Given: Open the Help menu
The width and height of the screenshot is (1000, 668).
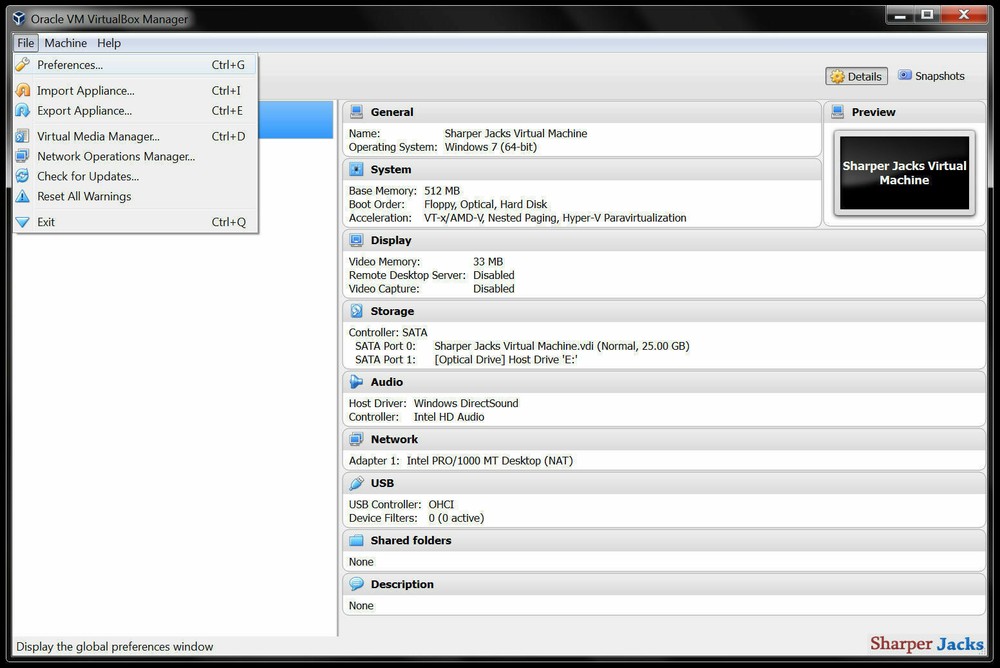Looking at the screenshot, I should (x=109, y=43).
